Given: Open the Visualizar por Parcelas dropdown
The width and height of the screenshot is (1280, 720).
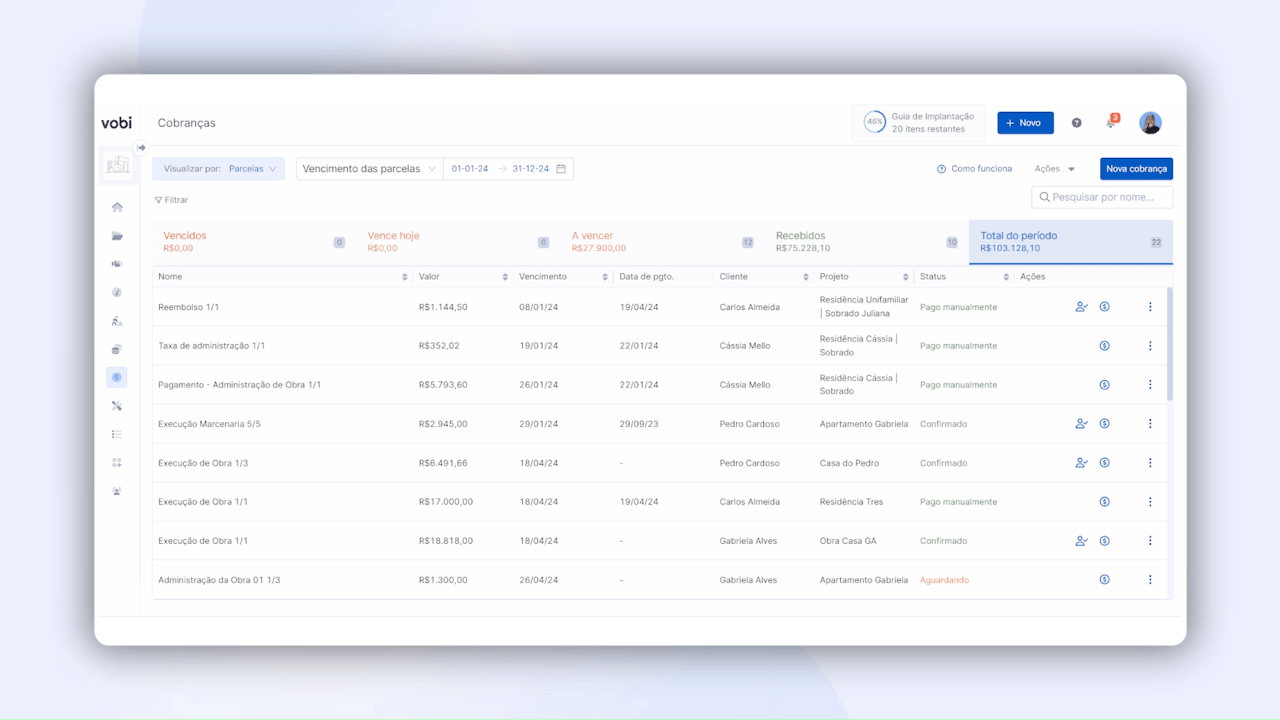Looking at the screenshot, I should (219, 169).
